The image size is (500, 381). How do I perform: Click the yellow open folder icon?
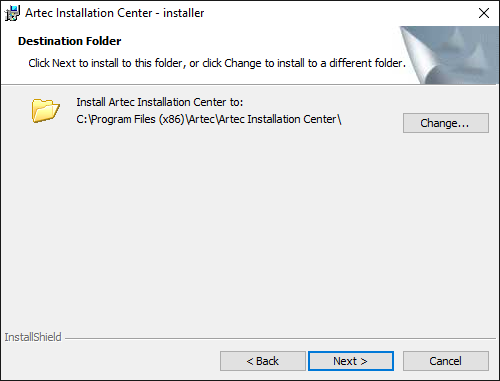[46, 110]
